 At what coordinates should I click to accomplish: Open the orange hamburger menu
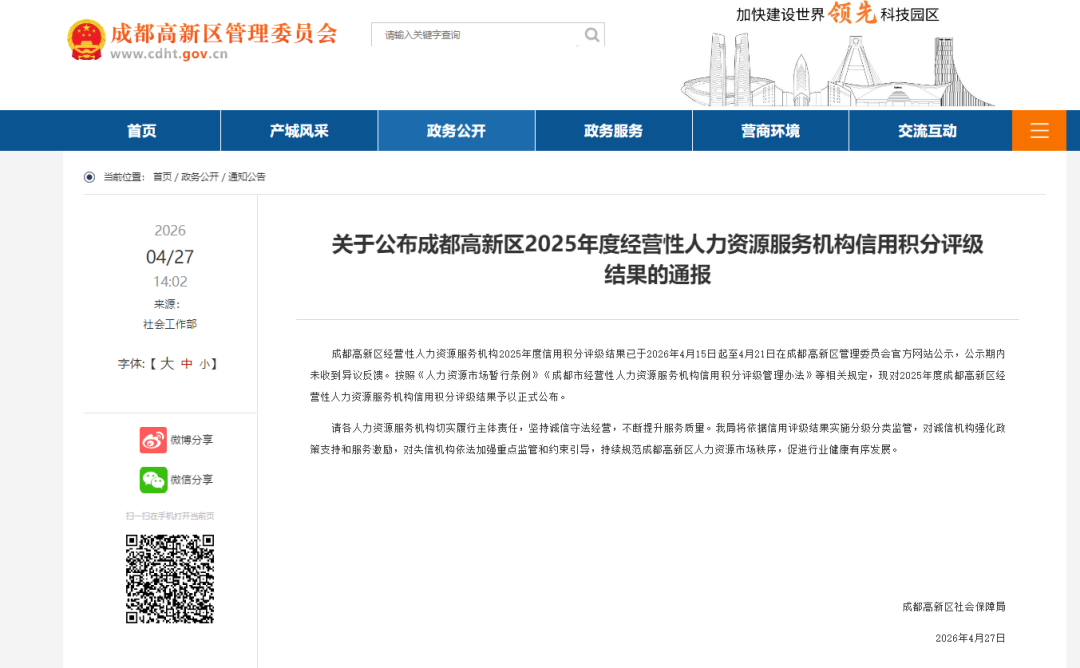(1039, 130)
